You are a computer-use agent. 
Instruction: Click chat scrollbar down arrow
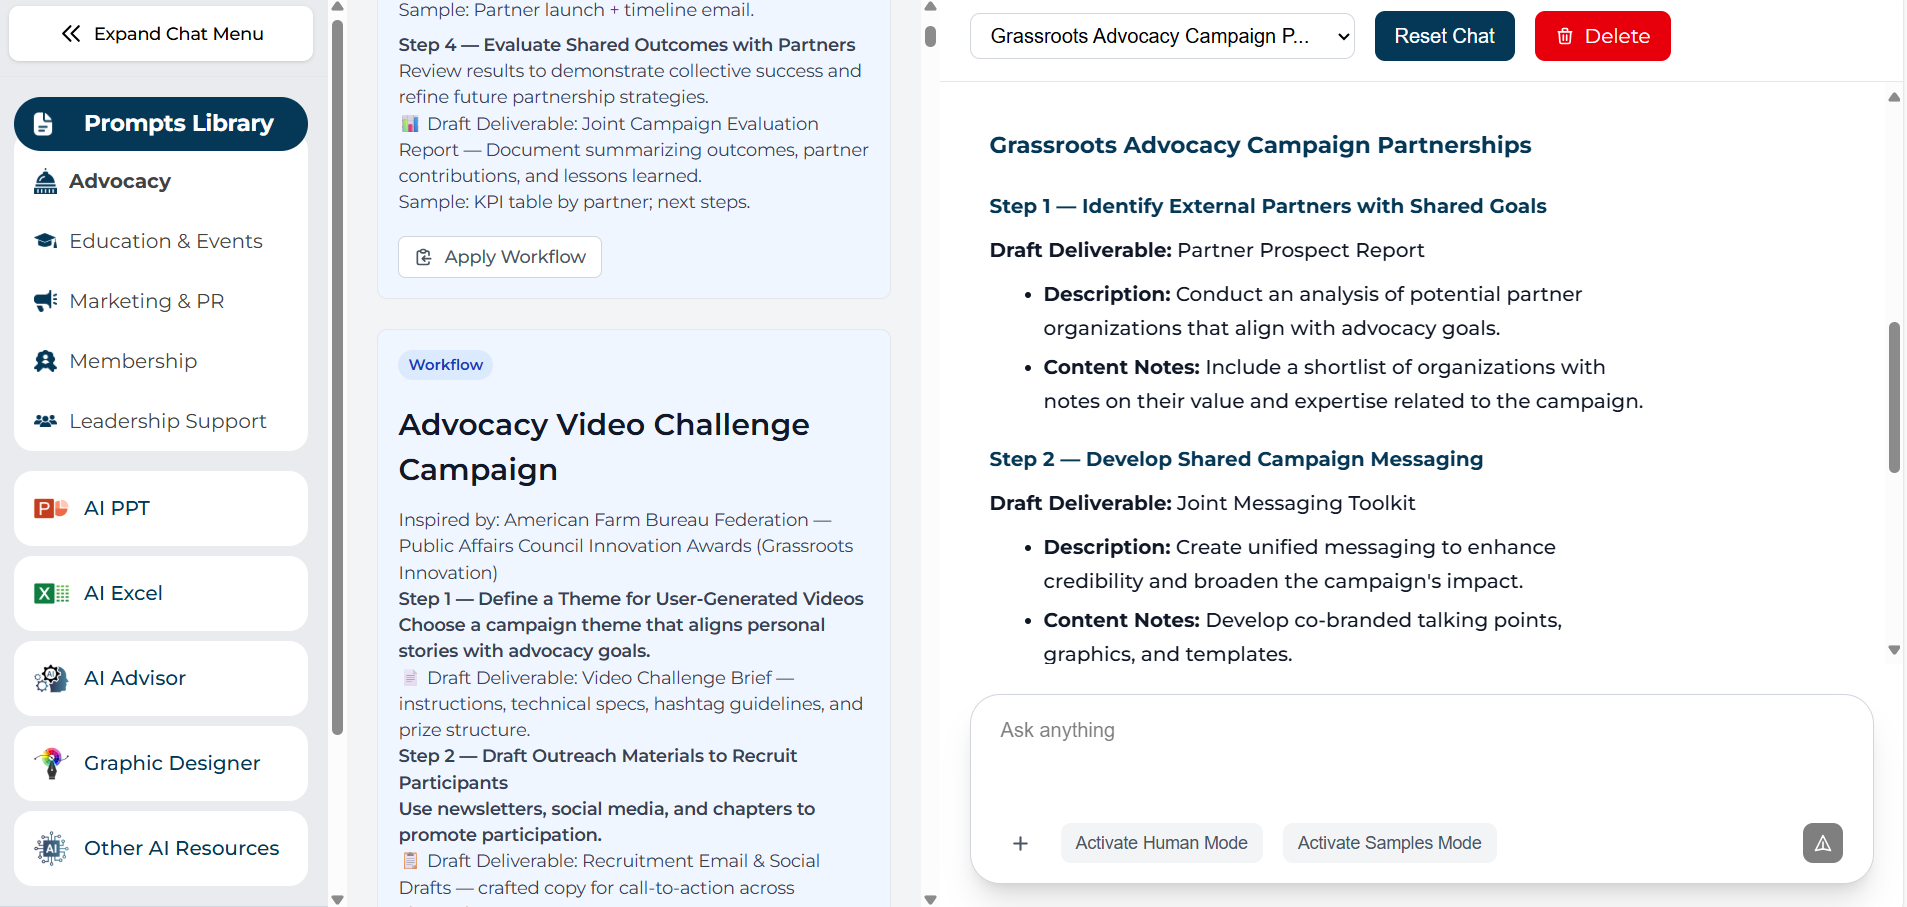(x=1894, y=650)
